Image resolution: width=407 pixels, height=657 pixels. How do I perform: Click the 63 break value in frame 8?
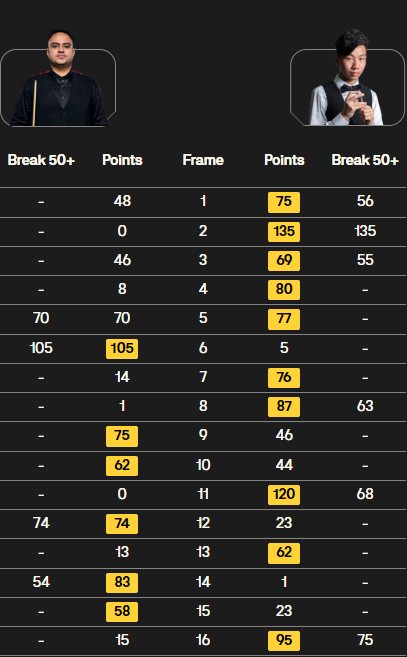click(365, 406)
